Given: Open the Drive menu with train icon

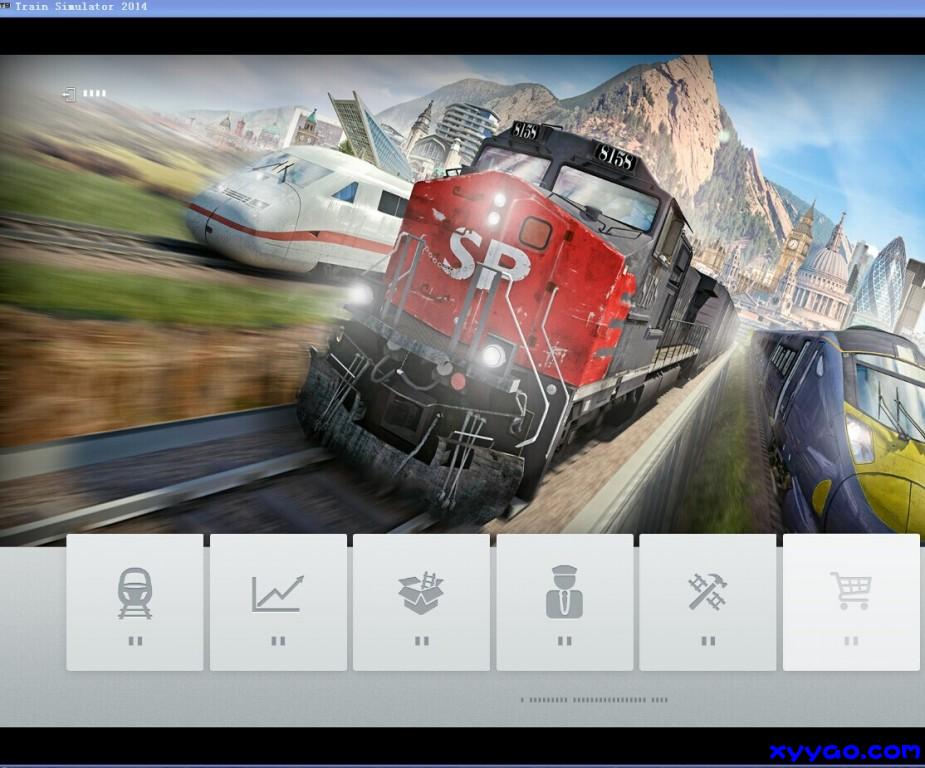Looking at the screenshot, I should pyautogui.click(x=135, y=602).
